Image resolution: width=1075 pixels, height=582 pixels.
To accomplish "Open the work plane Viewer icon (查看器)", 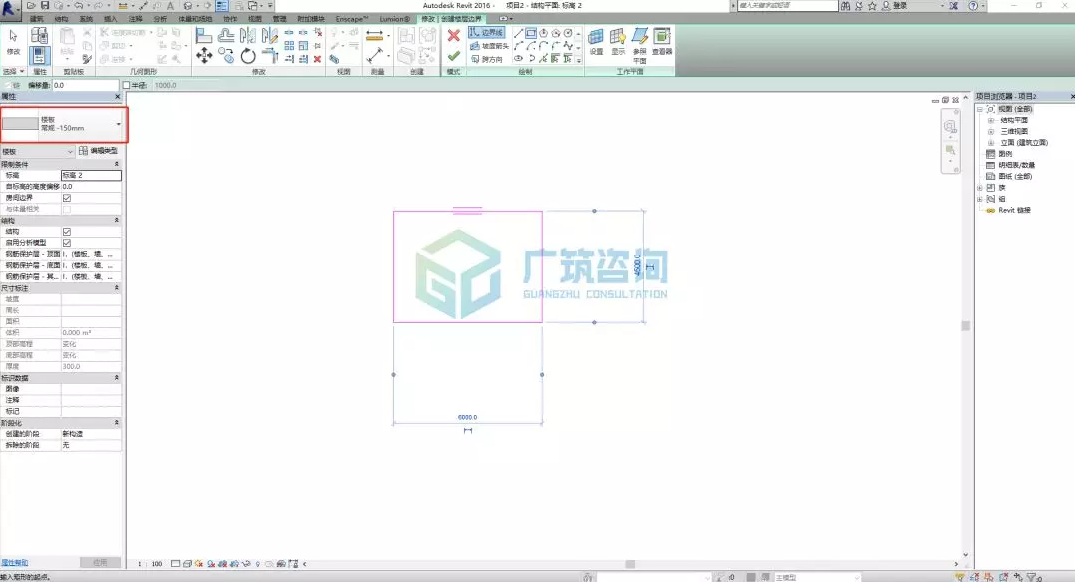I will (x=662, y=41).
